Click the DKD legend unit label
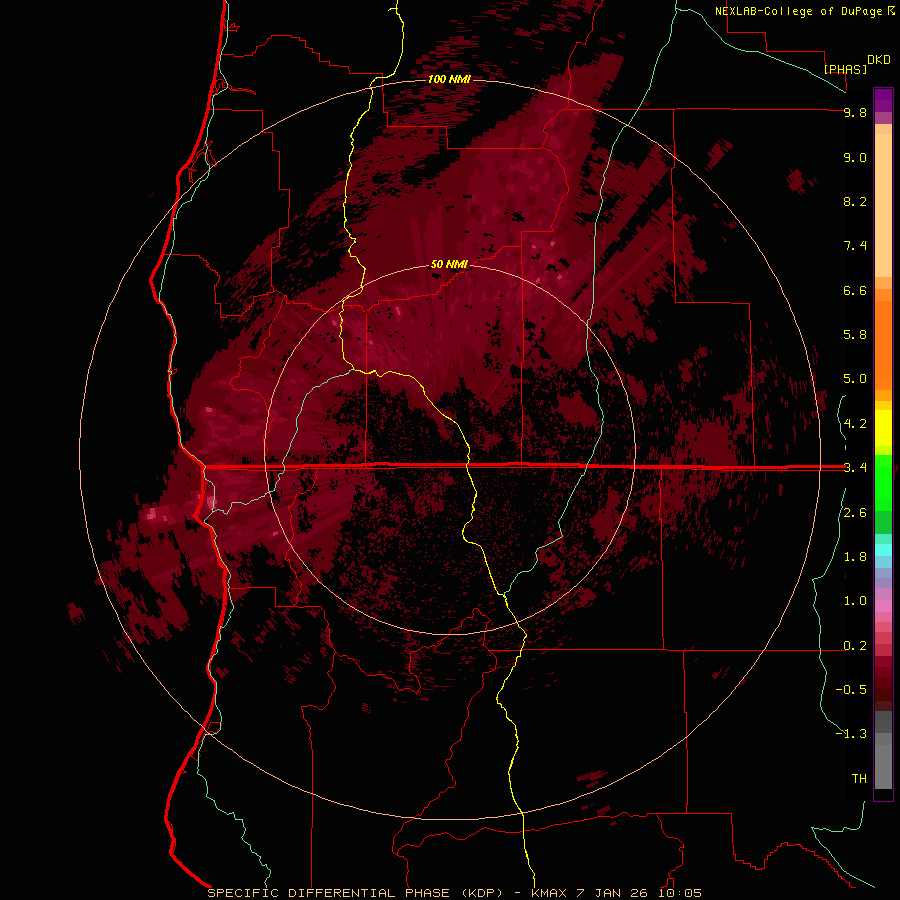Viewport: 900px width, 900px height. tap(879, 60)
